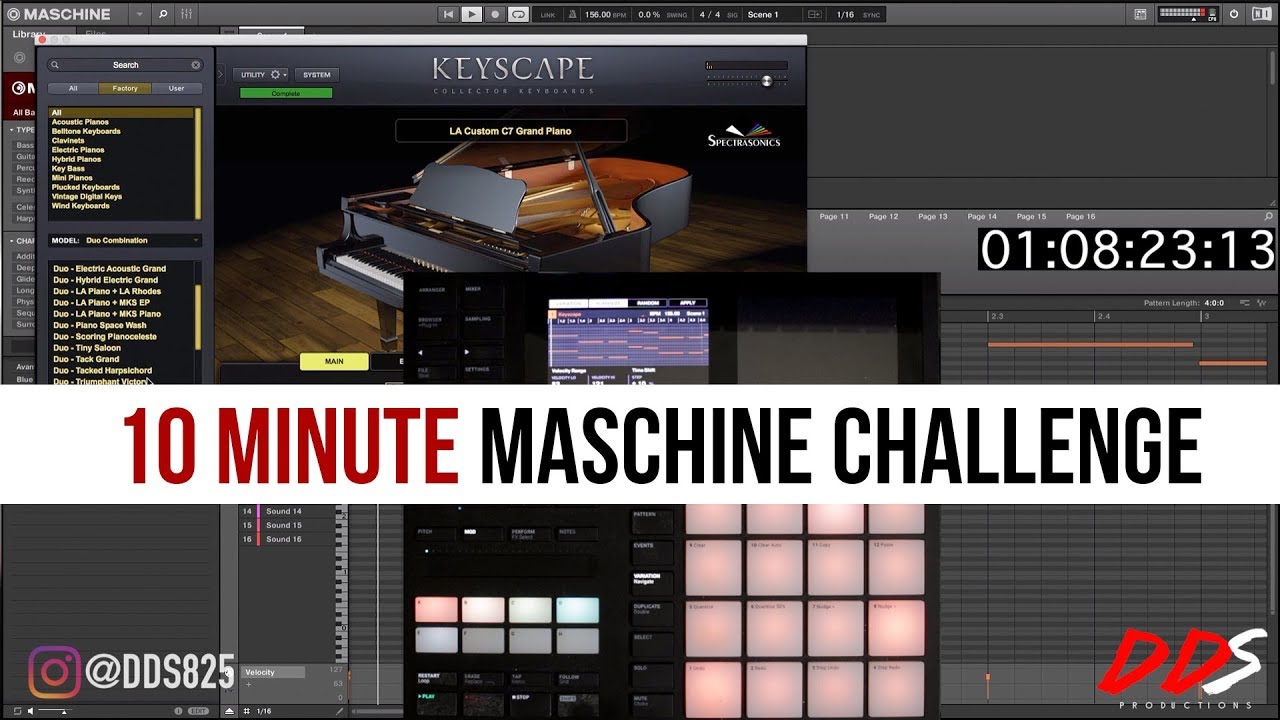Open the Keyscape UTILITY menu
This screenshot has width=1280, height=720.
[262, 75]
